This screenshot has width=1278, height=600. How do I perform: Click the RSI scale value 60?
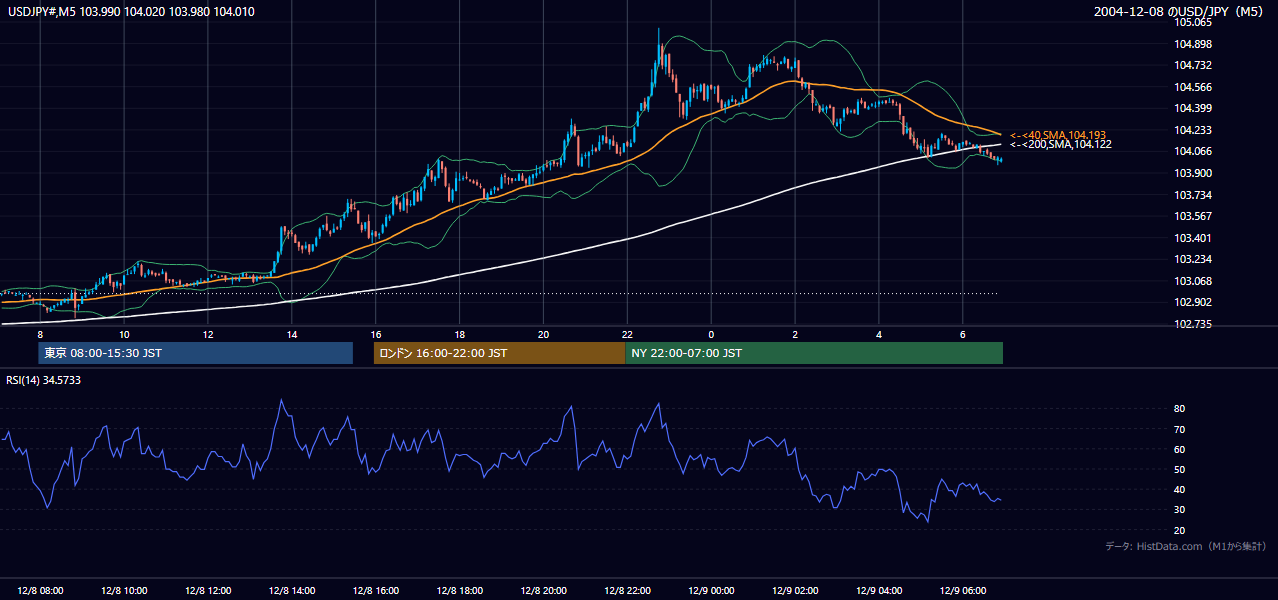(x=1180, y=449)
